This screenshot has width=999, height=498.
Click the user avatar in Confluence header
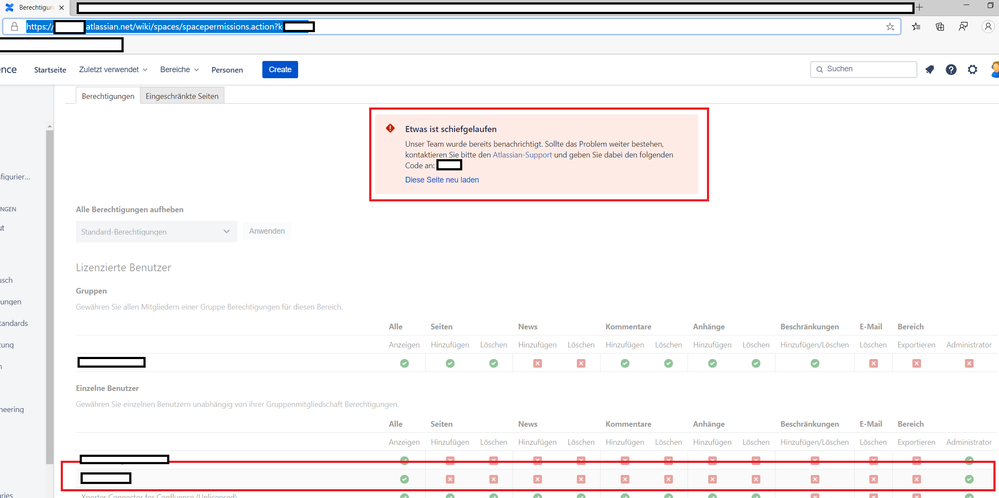point(995,69)
